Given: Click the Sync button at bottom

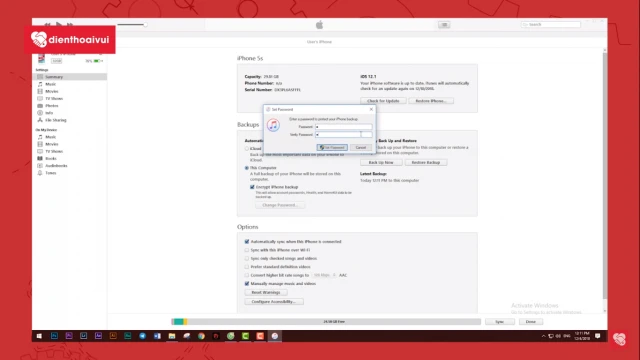Looking at the screenshot, I should point(500,322).
